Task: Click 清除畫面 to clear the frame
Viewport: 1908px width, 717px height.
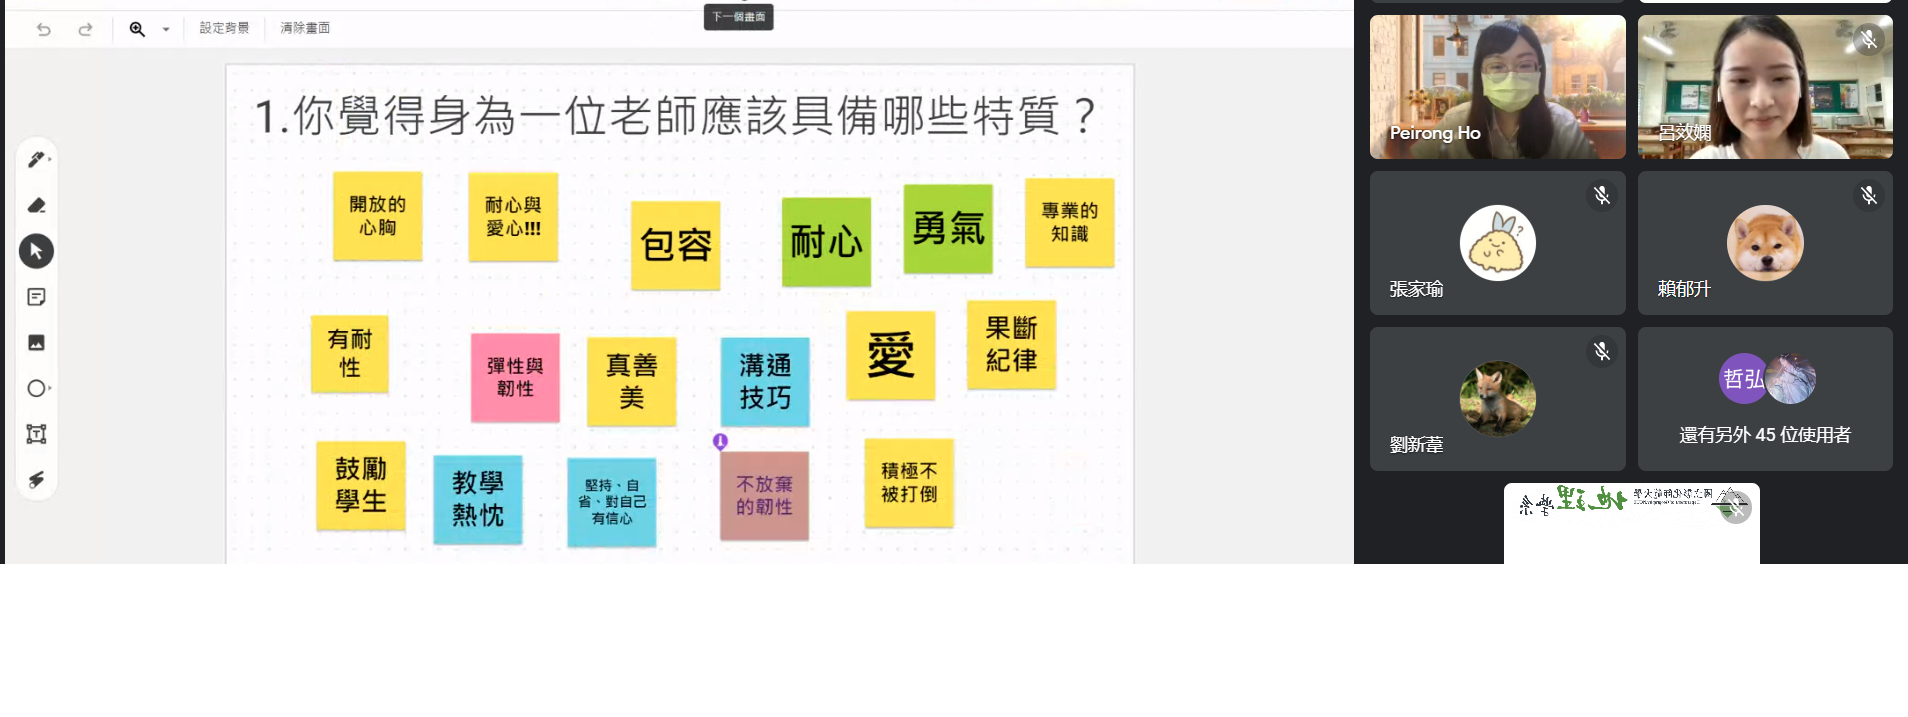Action: (305, 28)
